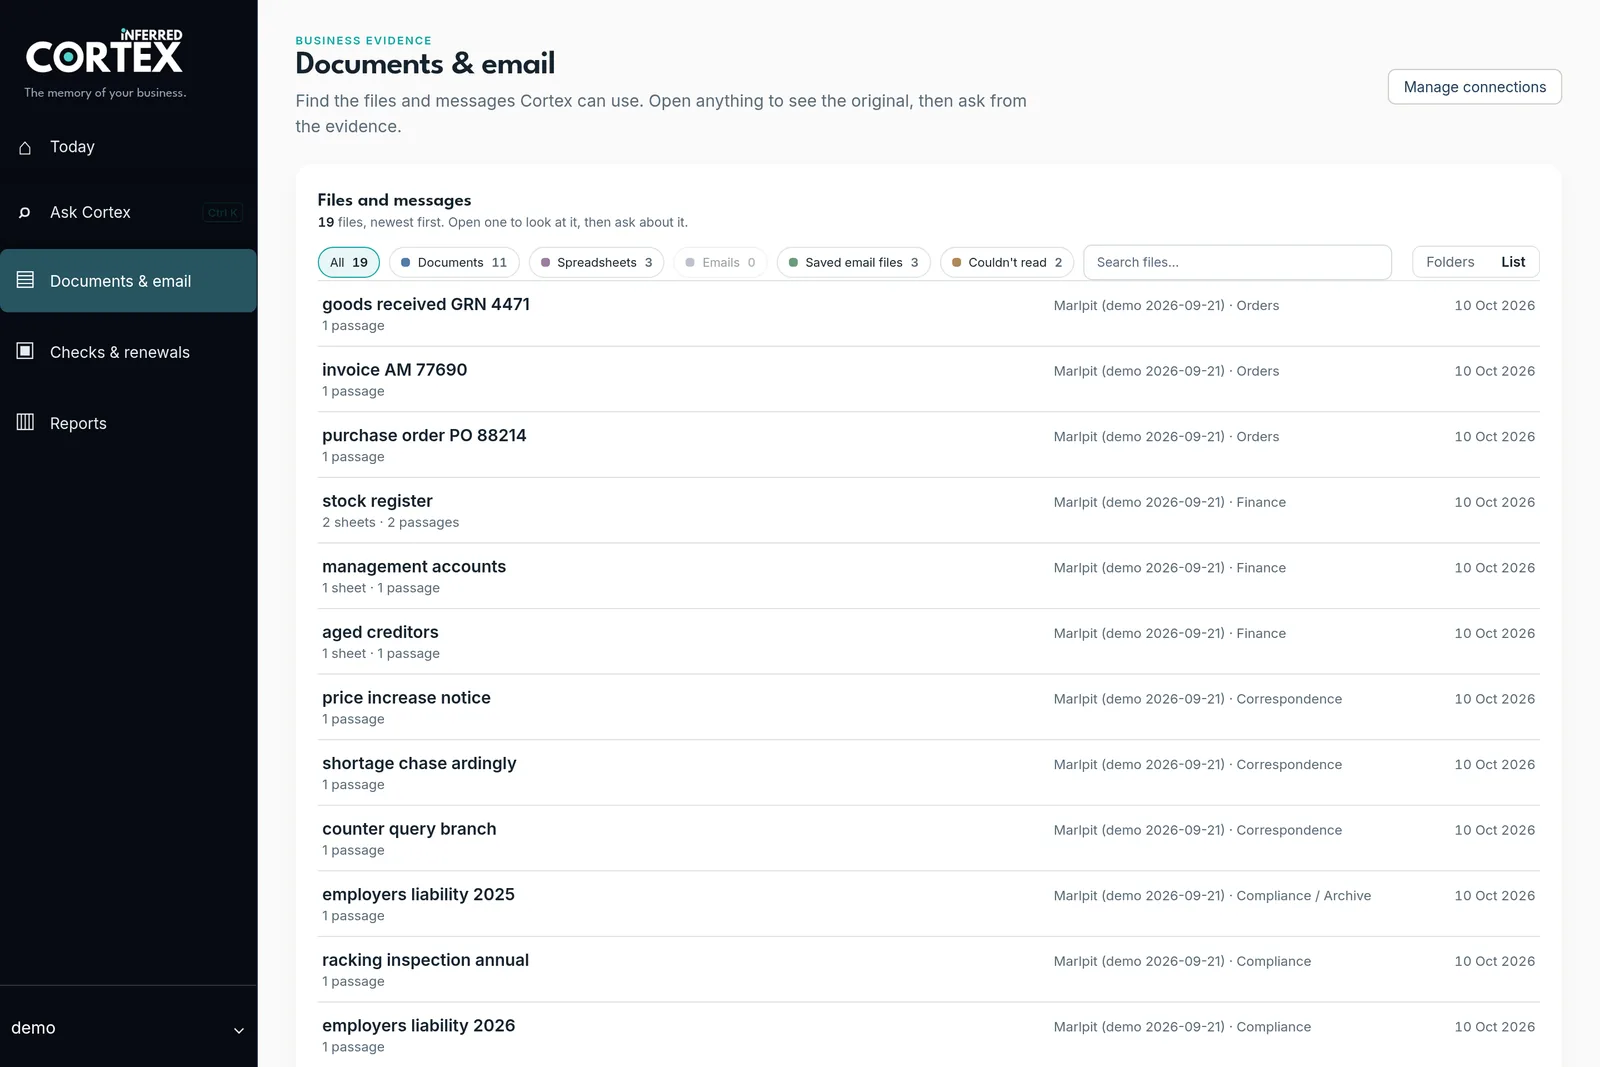This screenshot has height=1067, width=1600.
Task: Click the blue Documents filter dot
Action: click(x=405, y=262)
